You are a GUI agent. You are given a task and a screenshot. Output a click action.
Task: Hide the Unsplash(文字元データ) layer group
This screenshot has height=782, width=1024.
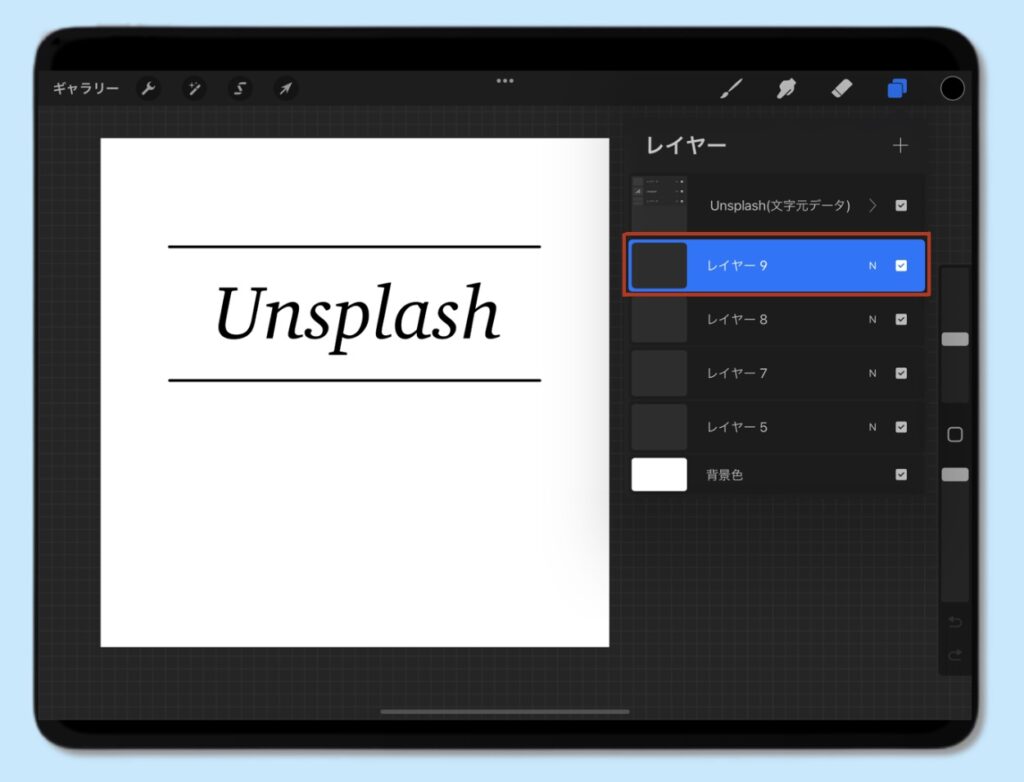point(901,206)
